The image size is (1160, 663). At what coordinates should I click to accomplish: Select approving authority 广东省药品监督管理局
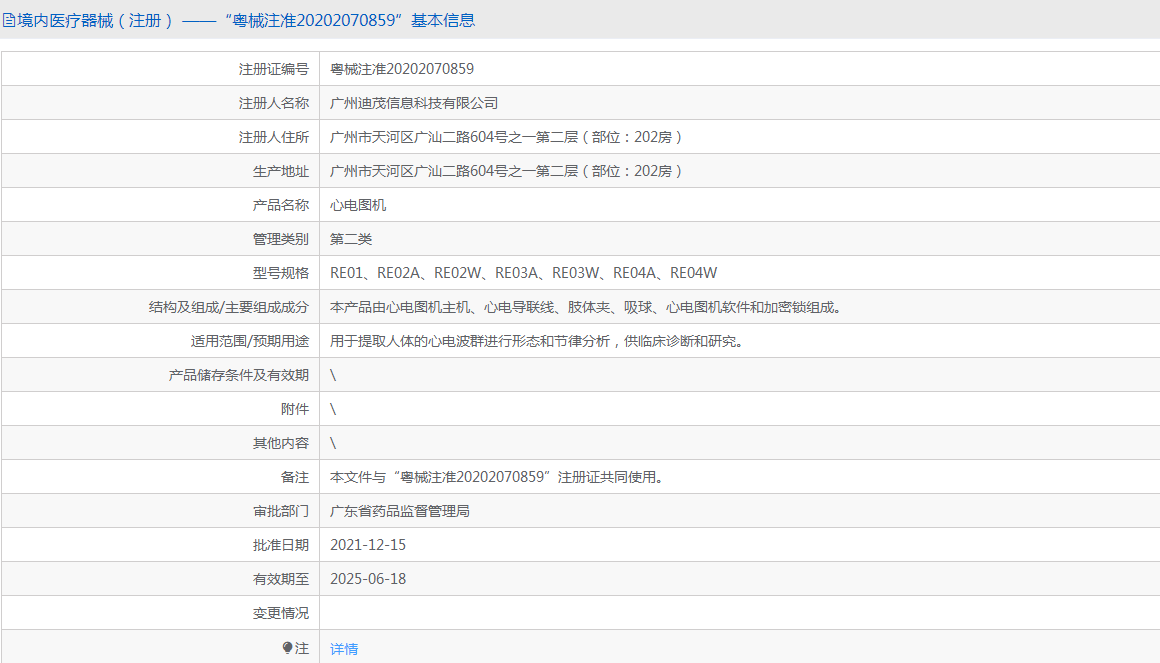400,511
